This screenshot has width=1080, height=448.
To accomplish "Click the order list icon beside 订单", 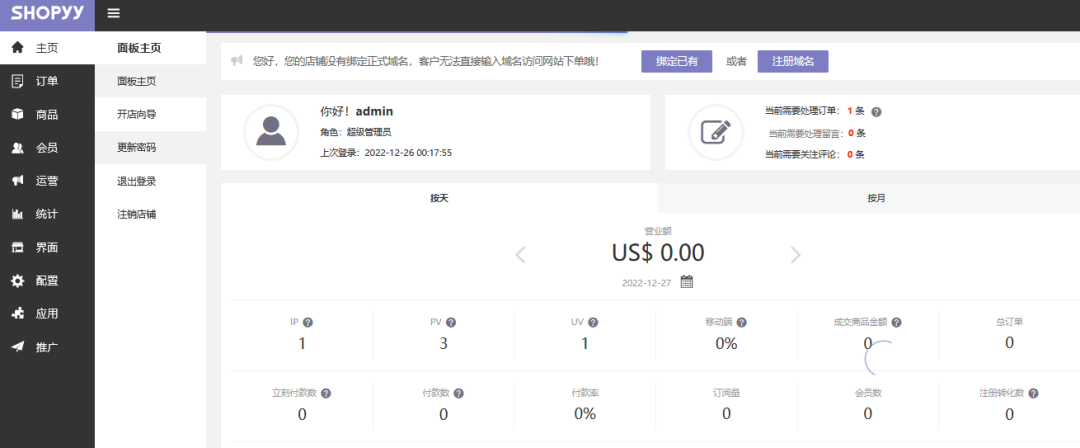I will pos(18,81).
